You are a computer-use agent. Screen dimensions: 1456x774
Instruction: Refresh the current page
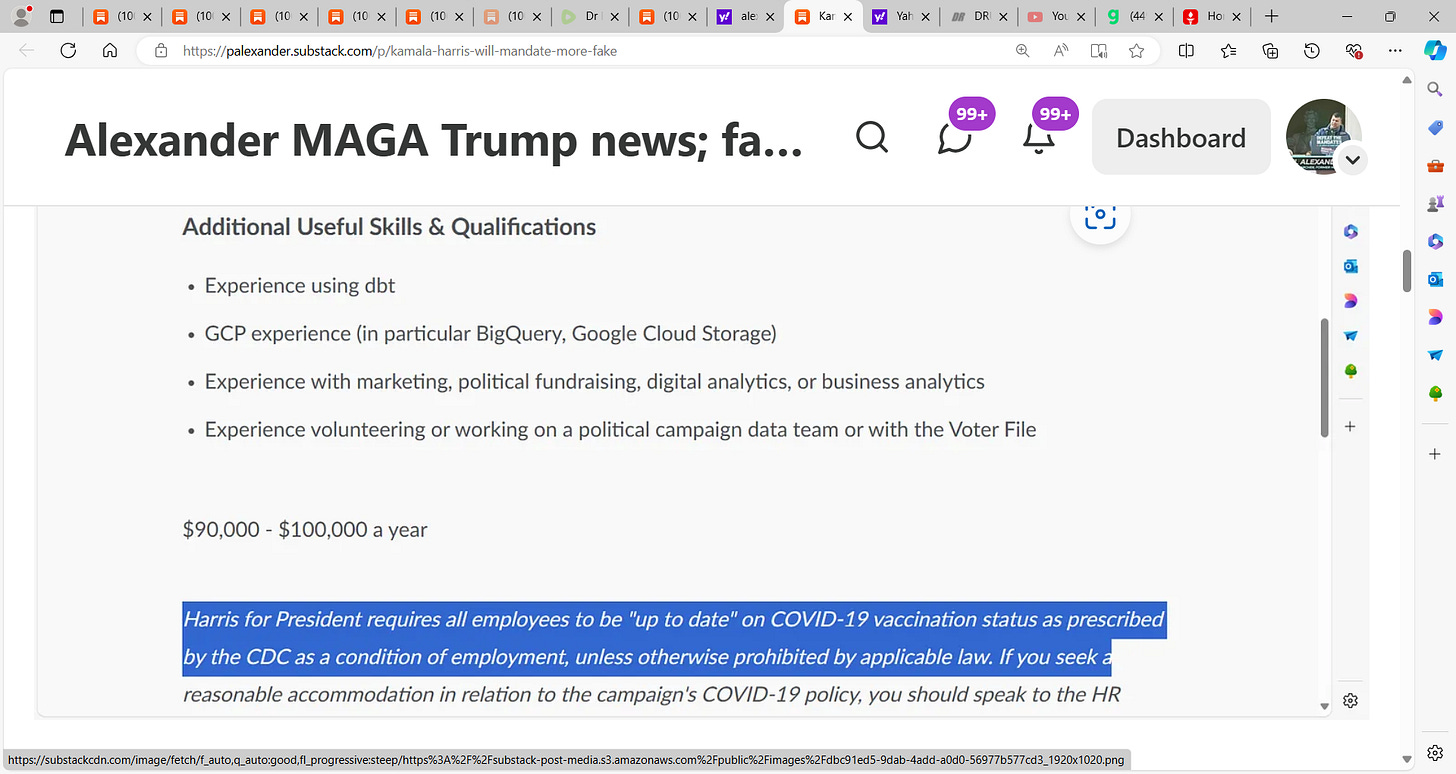pos(69,51)
